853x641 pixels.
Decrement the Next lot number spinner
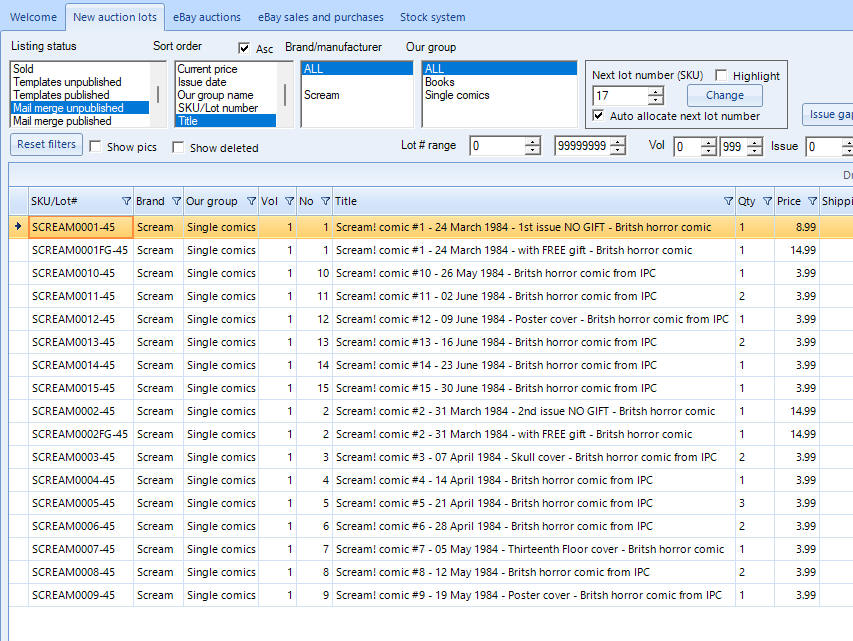[656, 100]
